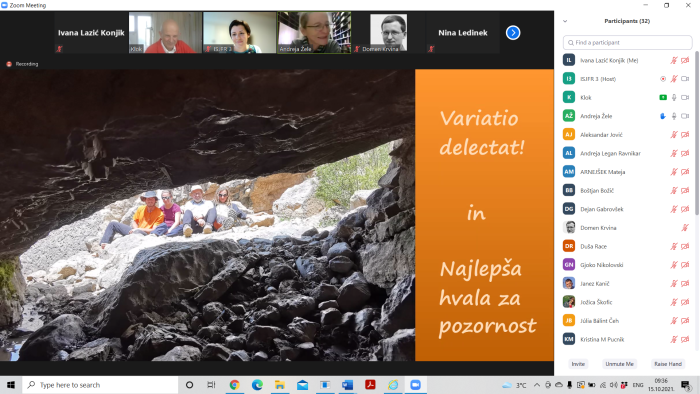Open Zoom from the taskbar

[x=416, y=385]
